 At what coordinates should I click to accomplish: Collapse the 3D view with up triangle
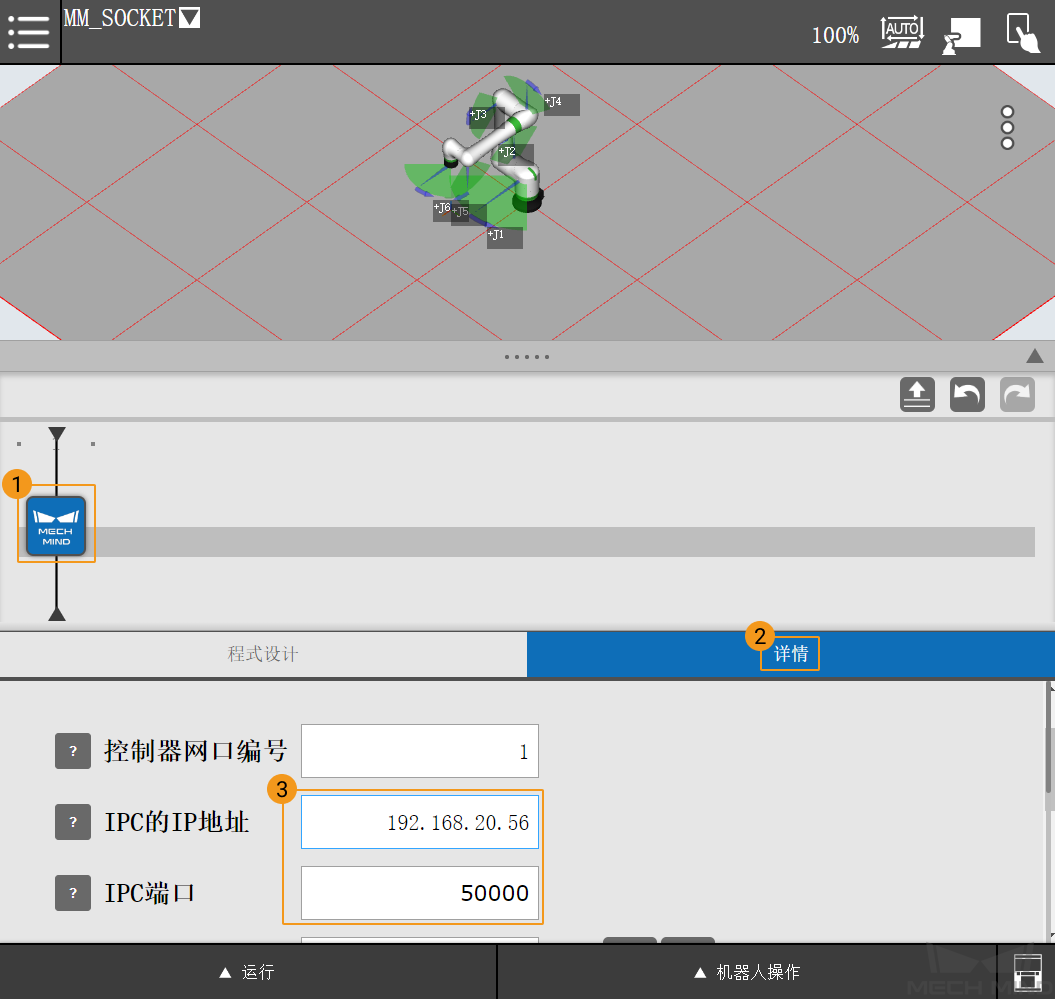1034,356
